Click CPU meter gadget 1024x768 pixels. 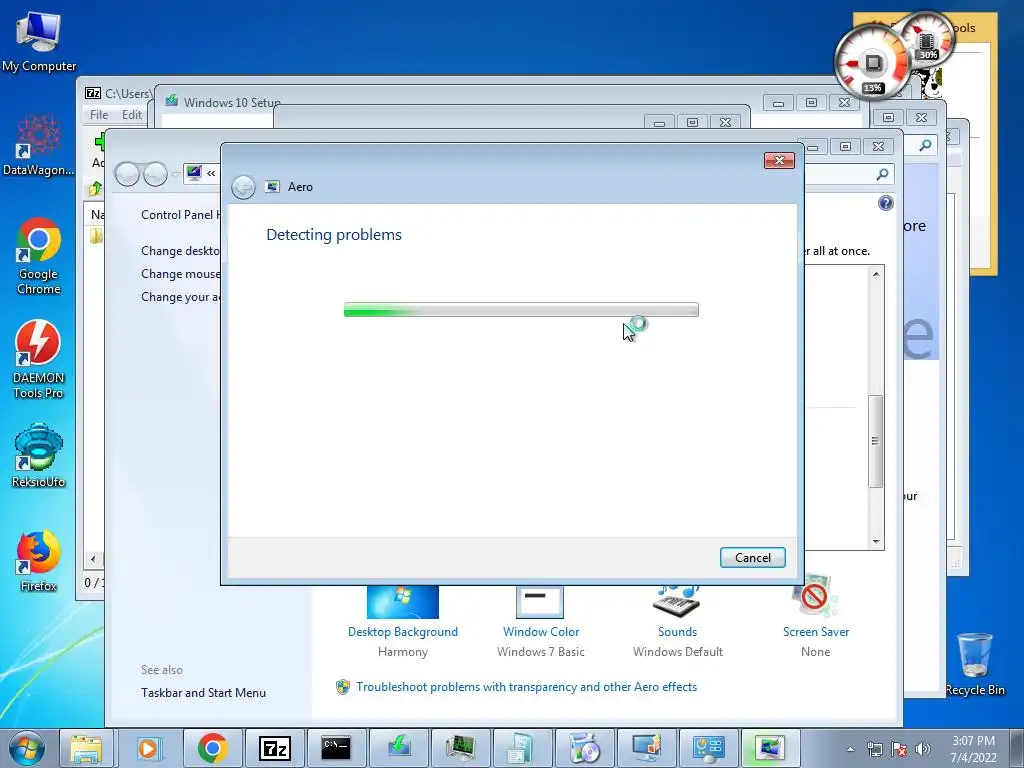click(x=873, y=62)
